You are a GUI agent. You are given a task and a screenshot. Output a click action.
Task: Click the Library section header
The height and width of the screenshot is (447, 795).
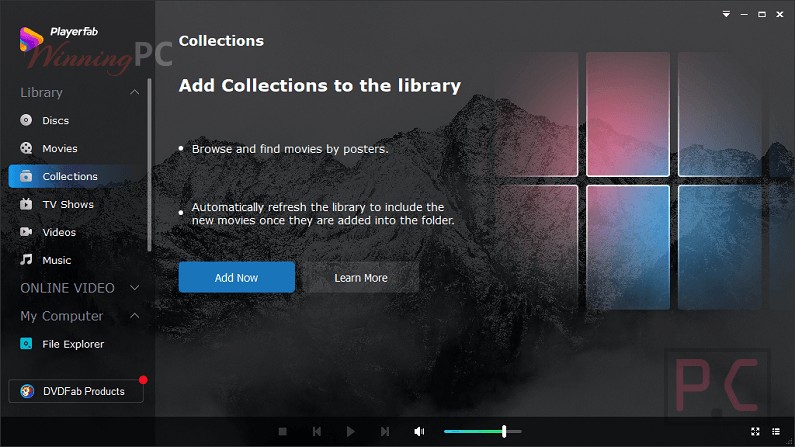coord(42,93)
